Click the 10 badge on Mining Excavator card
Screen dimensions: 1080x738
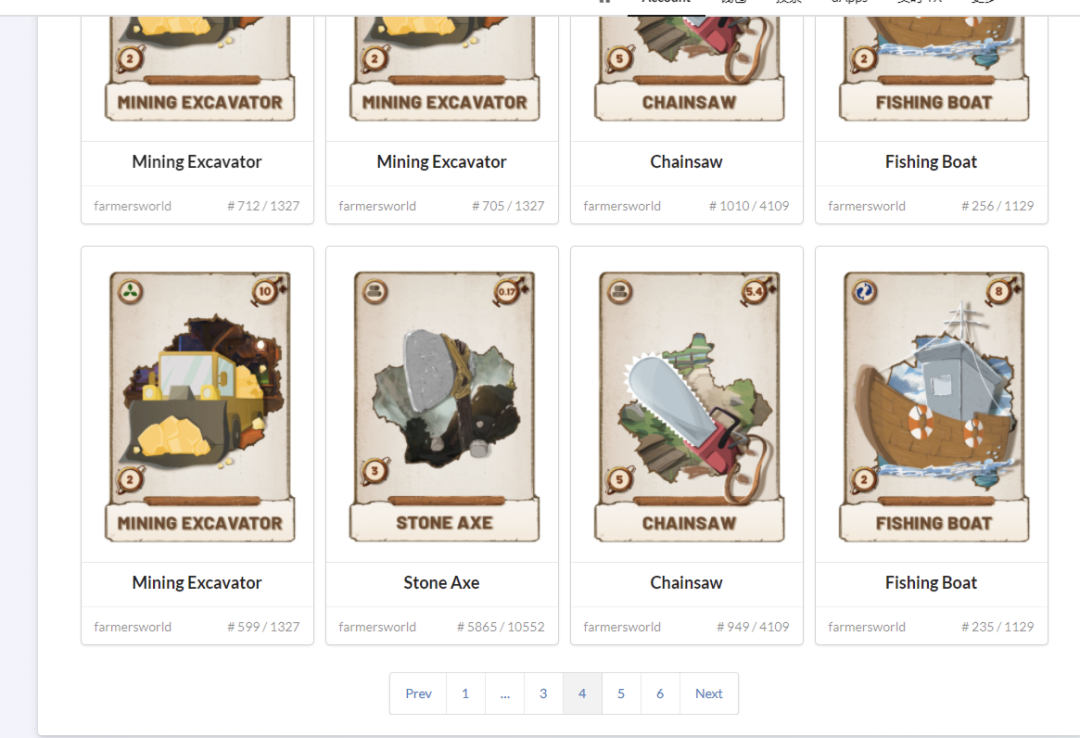(x=265, y=291)
